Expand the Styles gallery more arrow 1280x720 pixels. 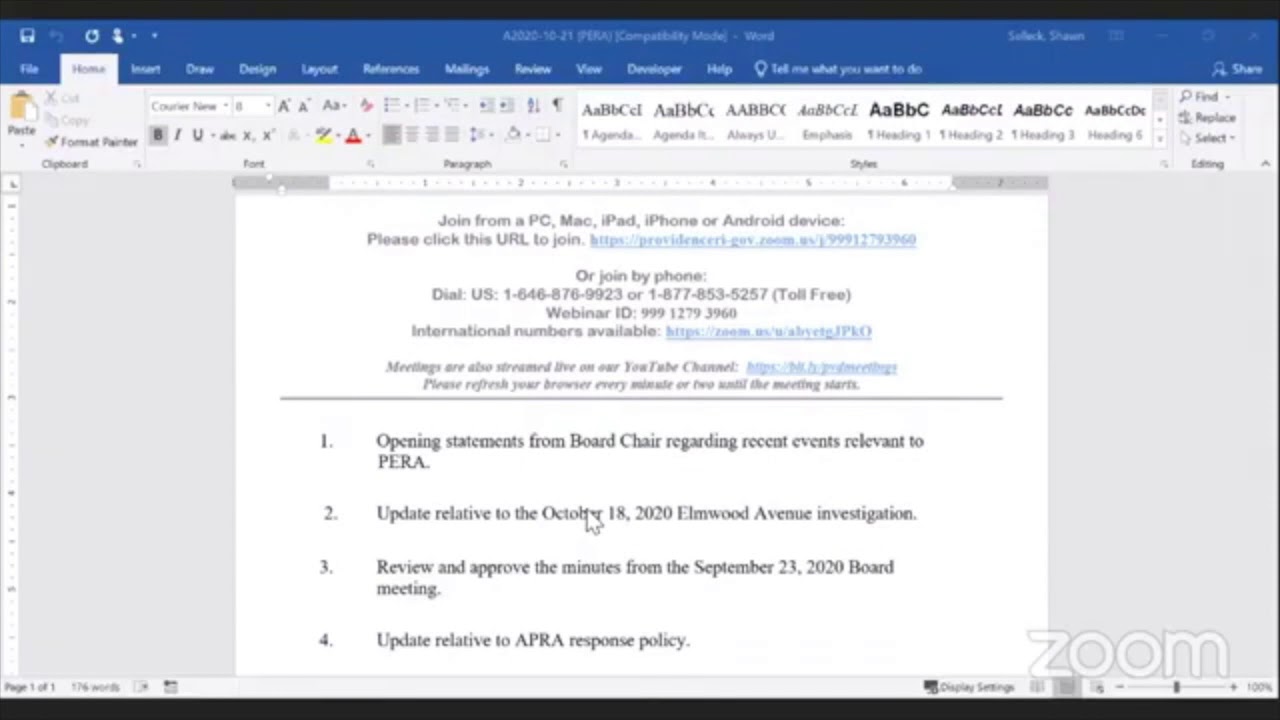point(1160,137)
